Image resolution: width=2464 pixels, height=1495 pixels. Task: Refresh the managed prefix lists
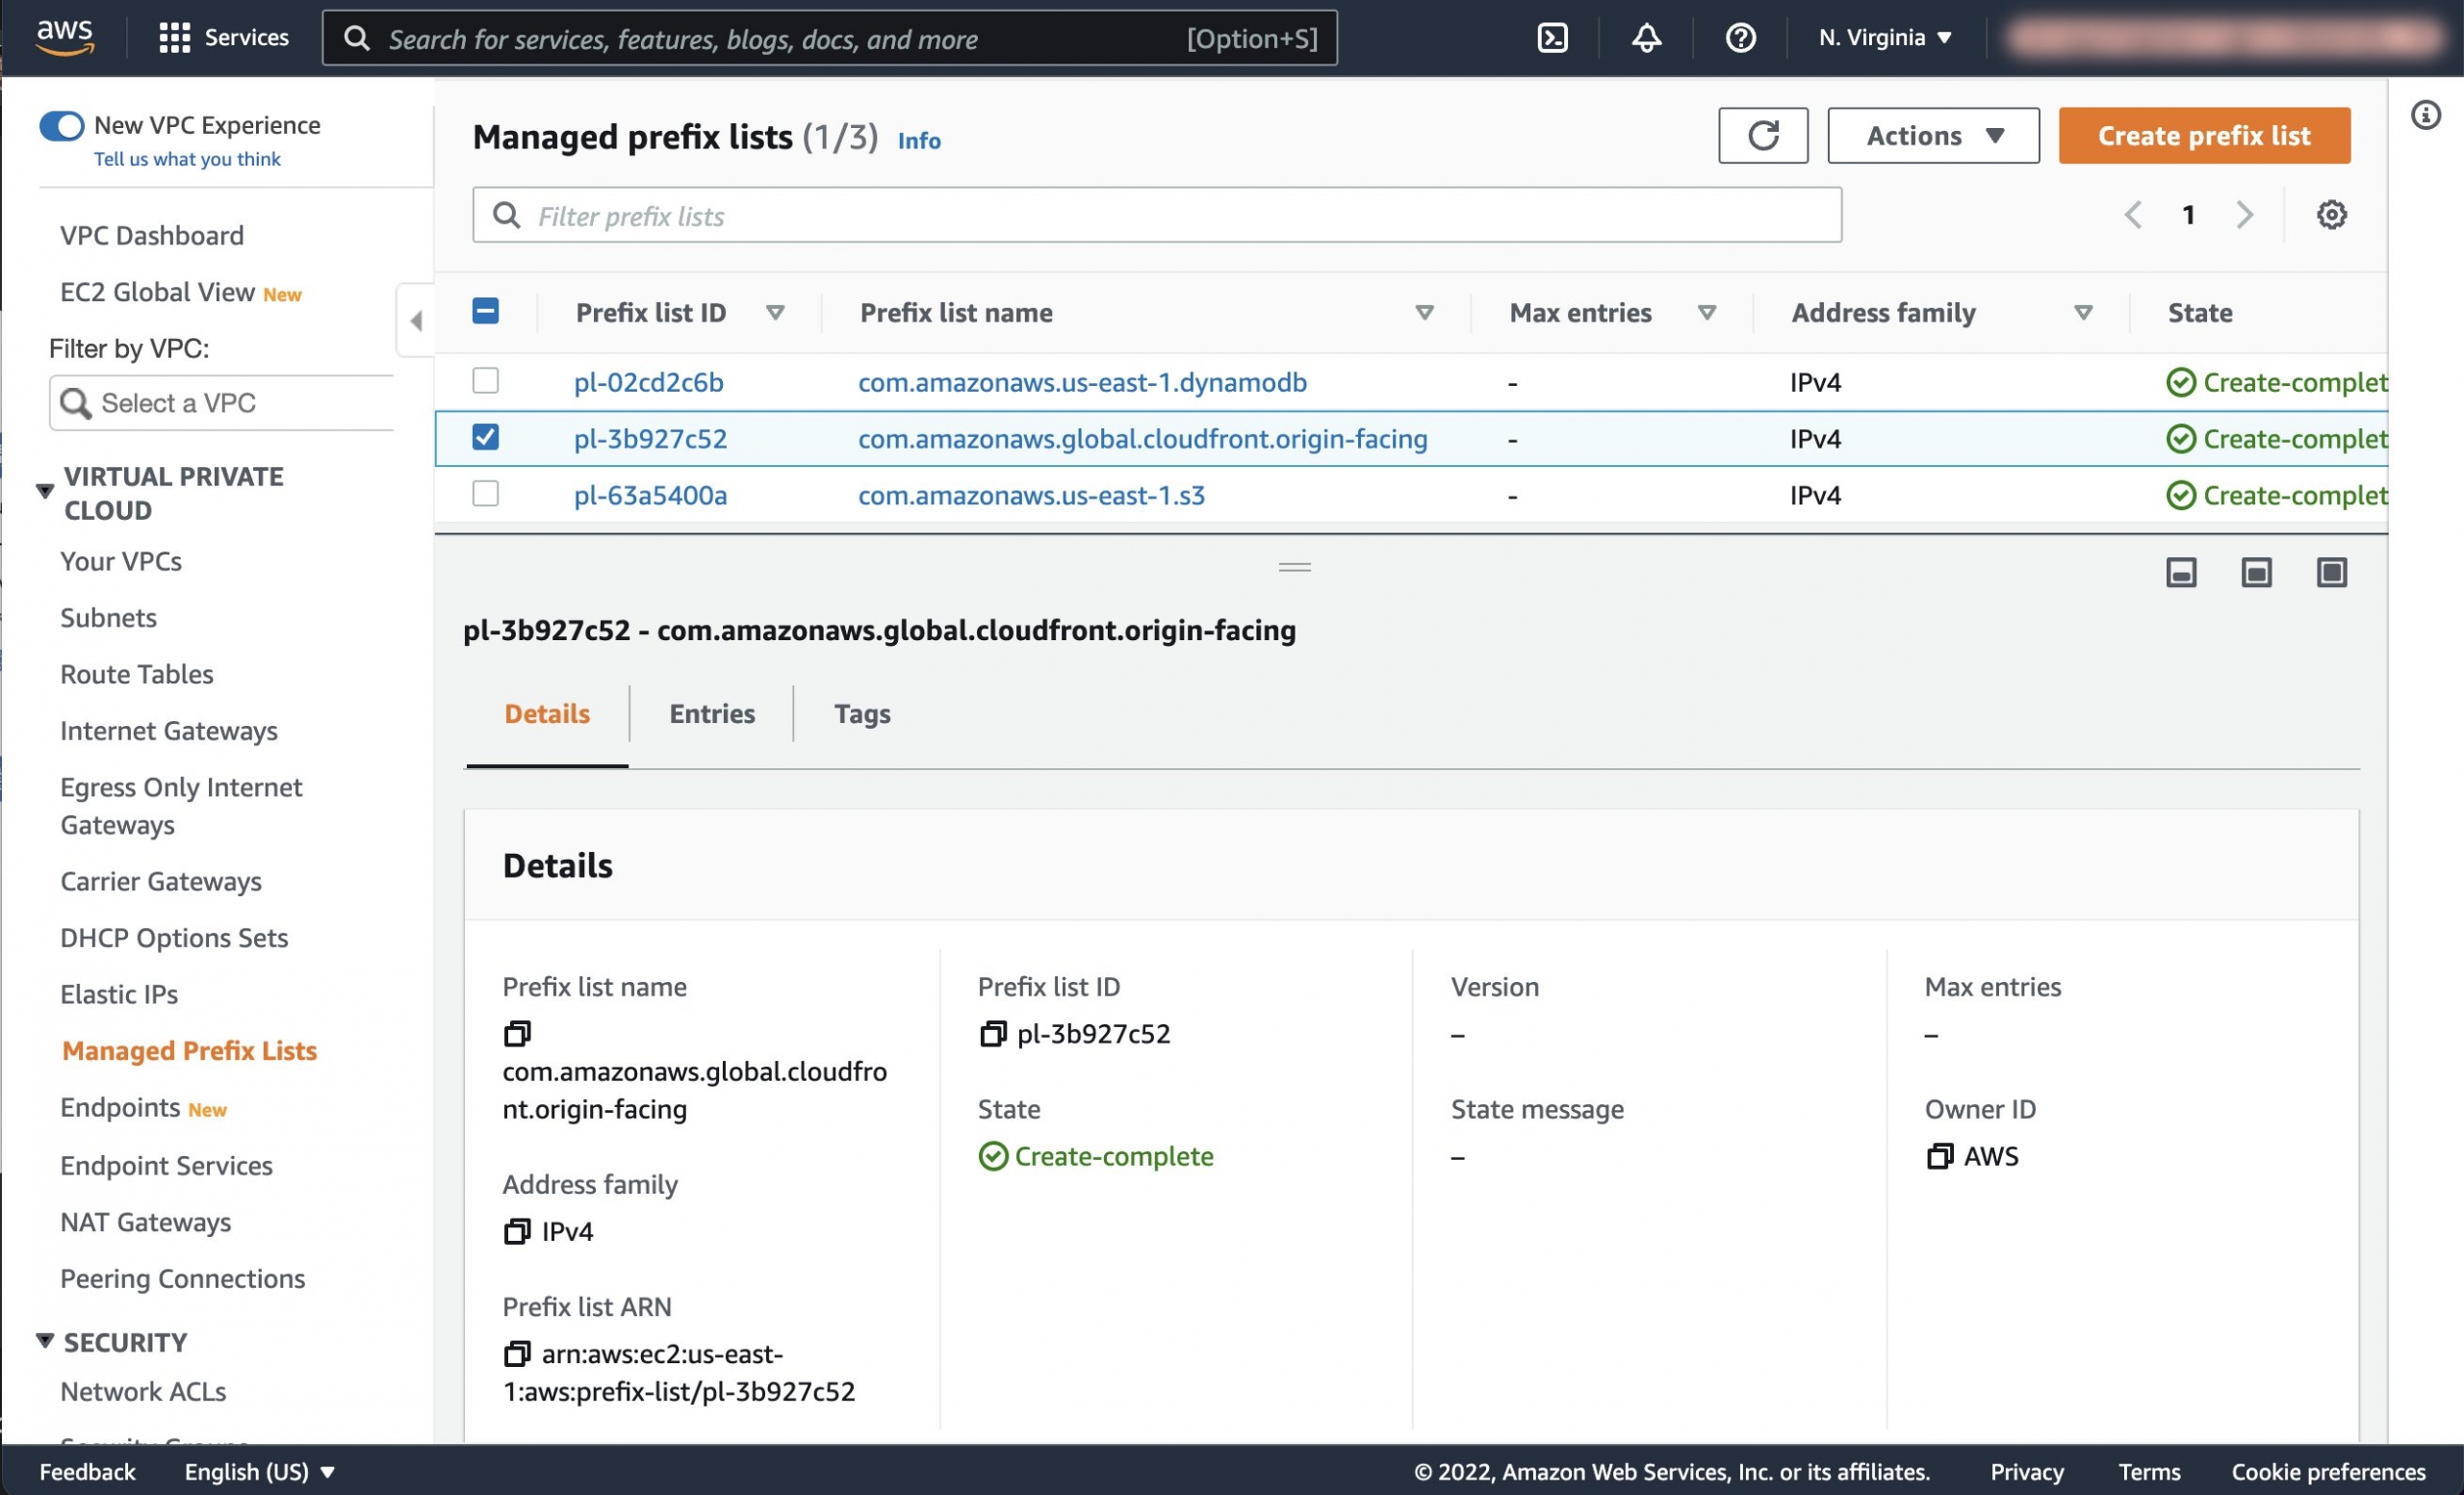[x=1763, y=135]
